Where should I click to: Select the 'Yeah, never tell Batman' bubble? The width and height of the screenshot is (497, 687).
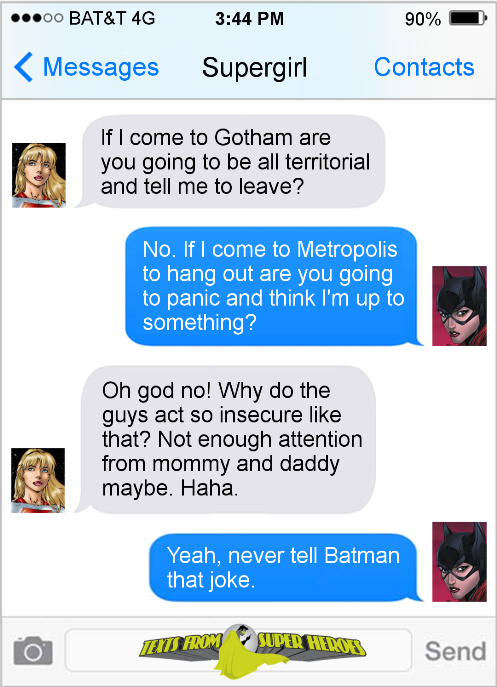coord(285,567)
